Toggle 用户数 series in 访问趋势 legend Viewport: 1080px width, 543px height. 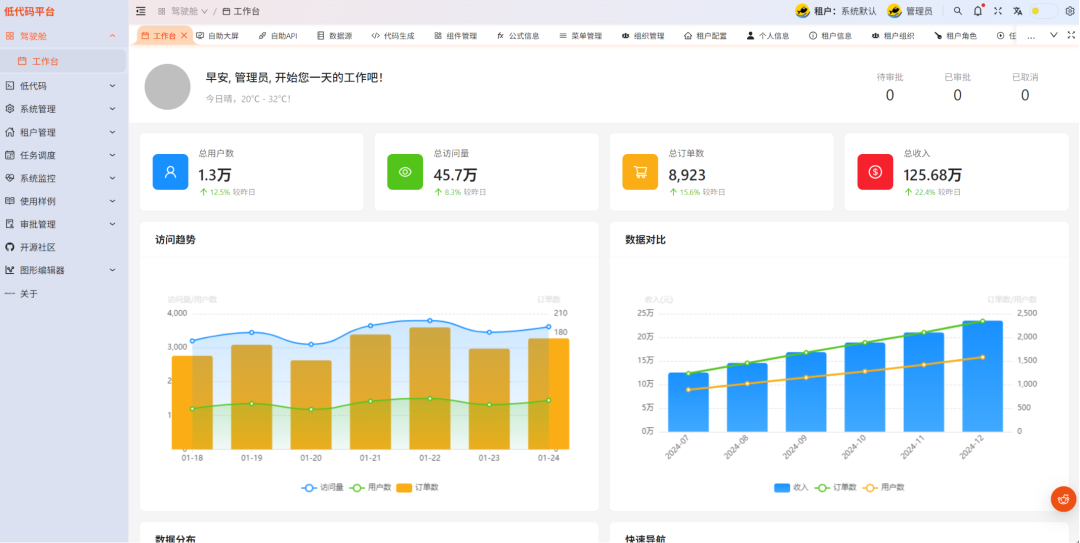click(x=371, y=488)
